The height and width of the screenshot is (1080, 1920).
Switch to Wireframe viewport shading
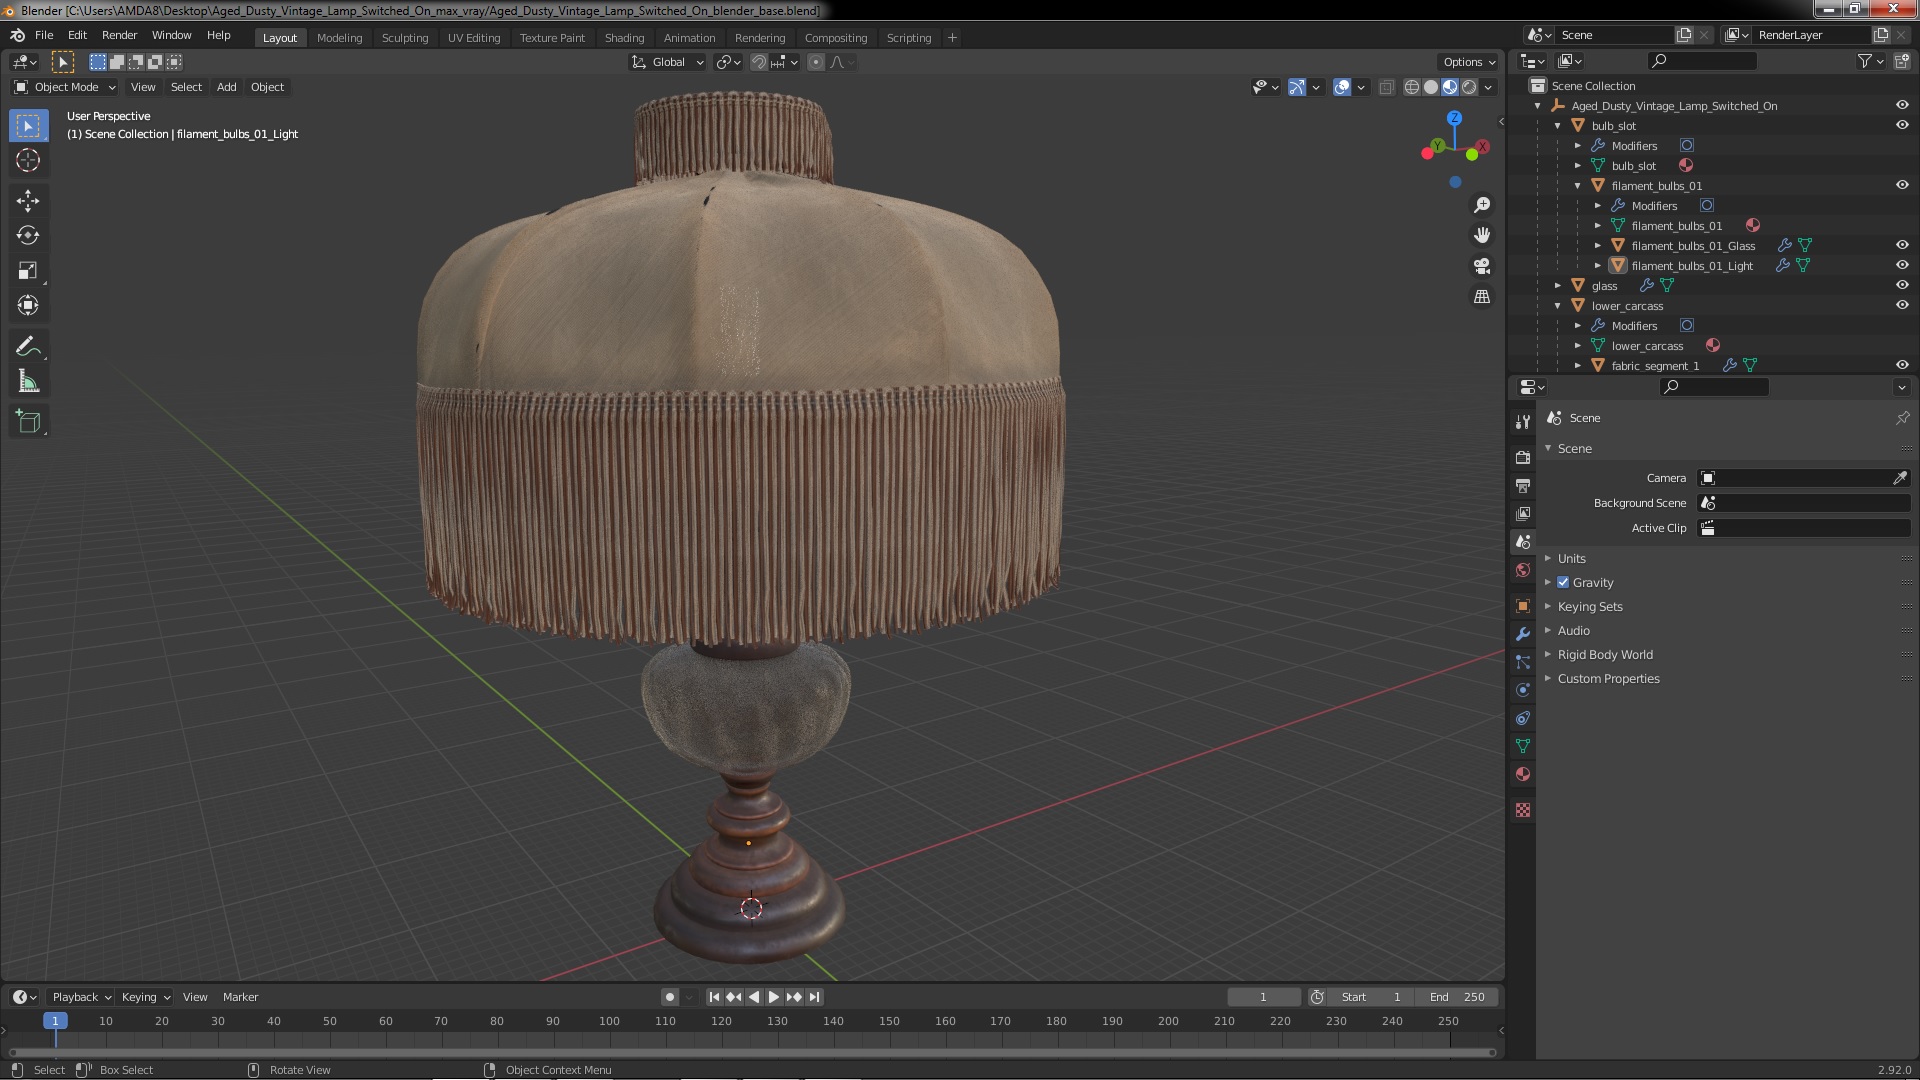click(x=1411, y=88)
